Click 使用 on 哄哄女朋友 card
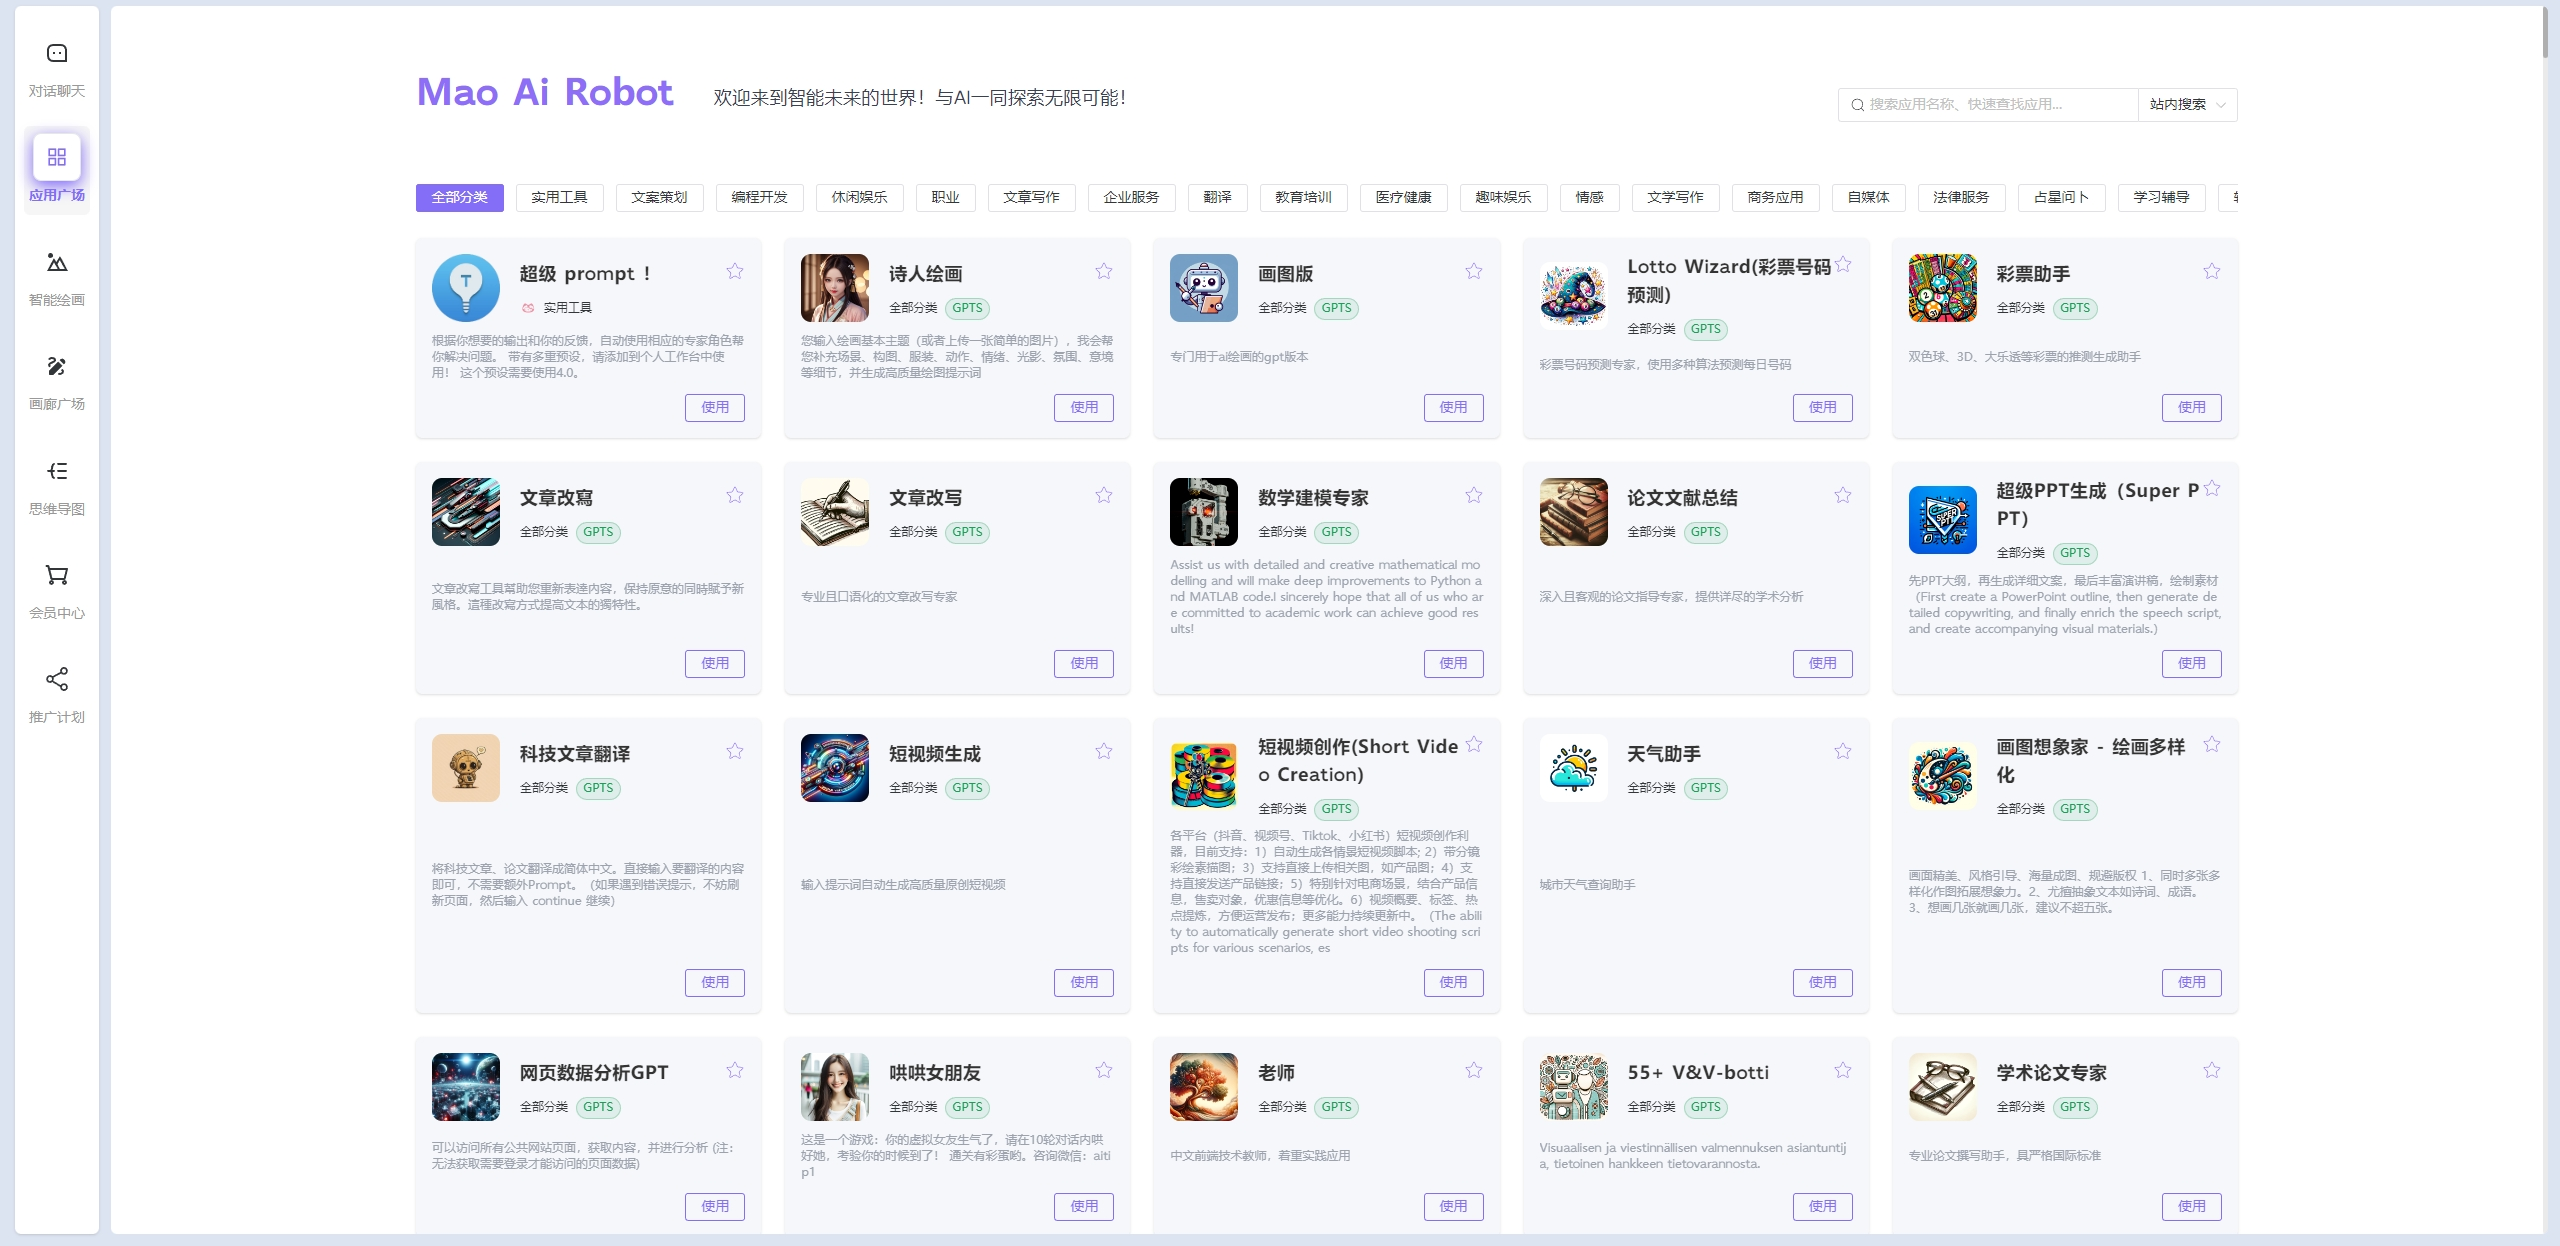 tap(1084, 1207)
